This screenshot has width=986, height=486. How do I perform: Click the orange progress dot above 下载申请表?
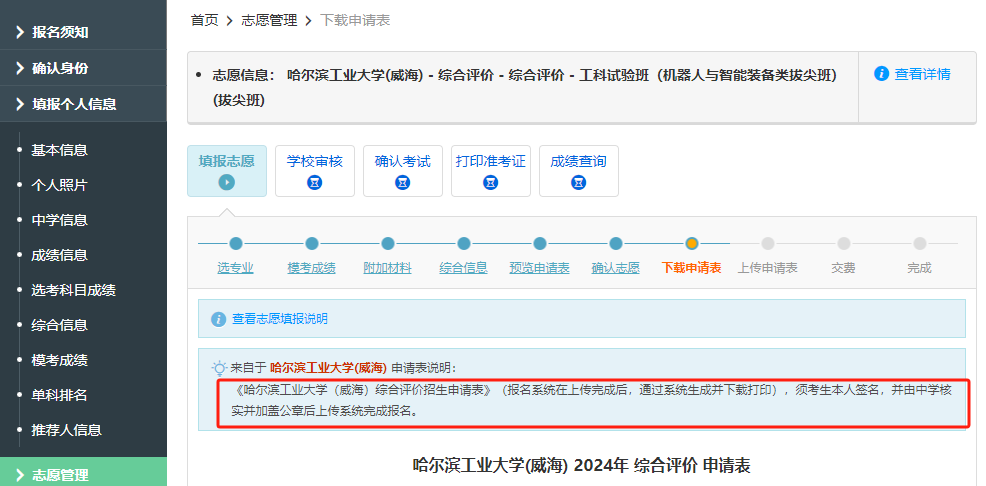[x=692, y=243]
